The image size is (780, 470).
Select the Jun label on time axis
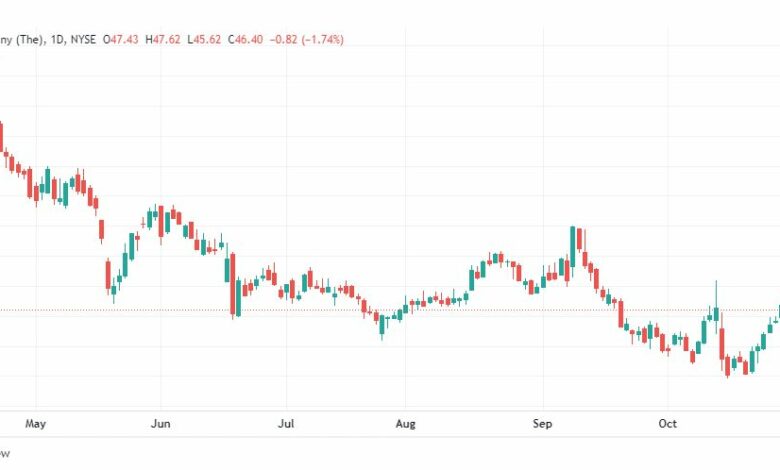(160, 424)
